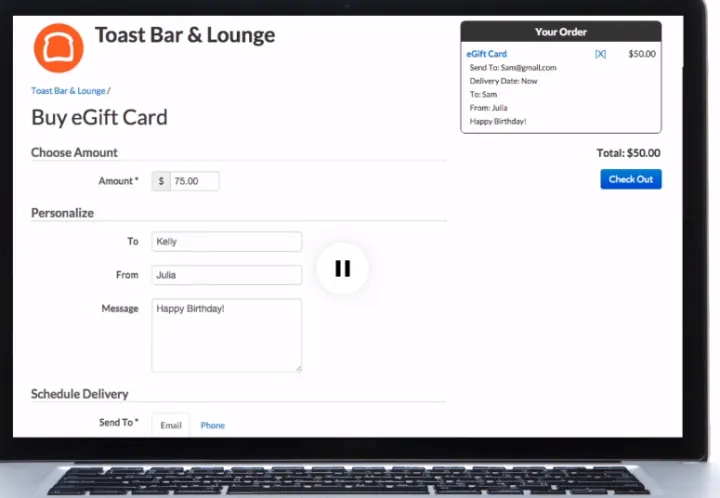
Task: Select the Email delivery tab
Action: point(171,425)
